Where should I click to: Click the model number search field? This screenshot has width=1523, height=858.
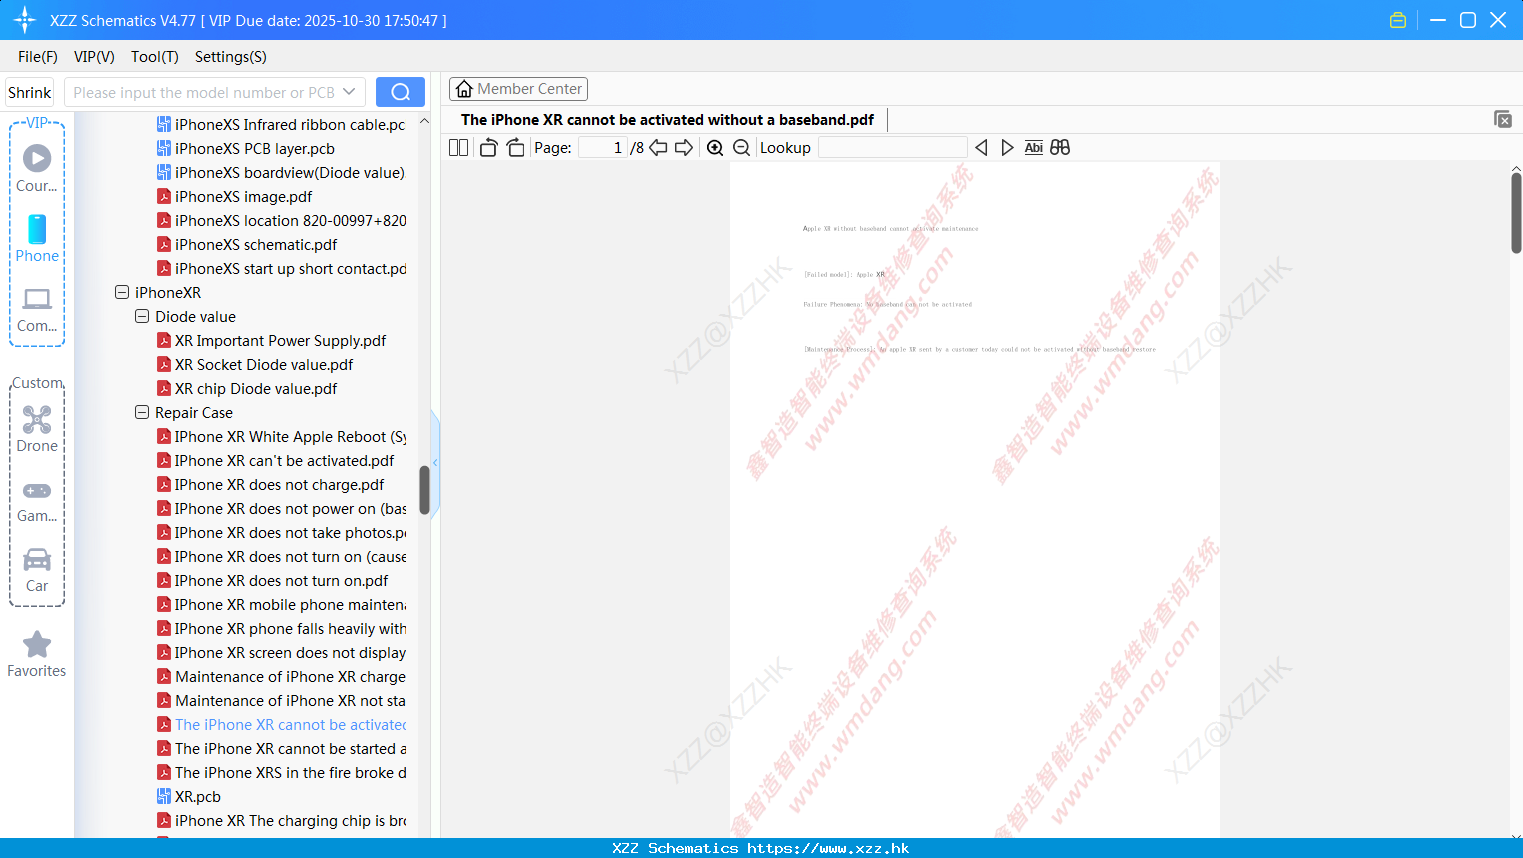204,92
